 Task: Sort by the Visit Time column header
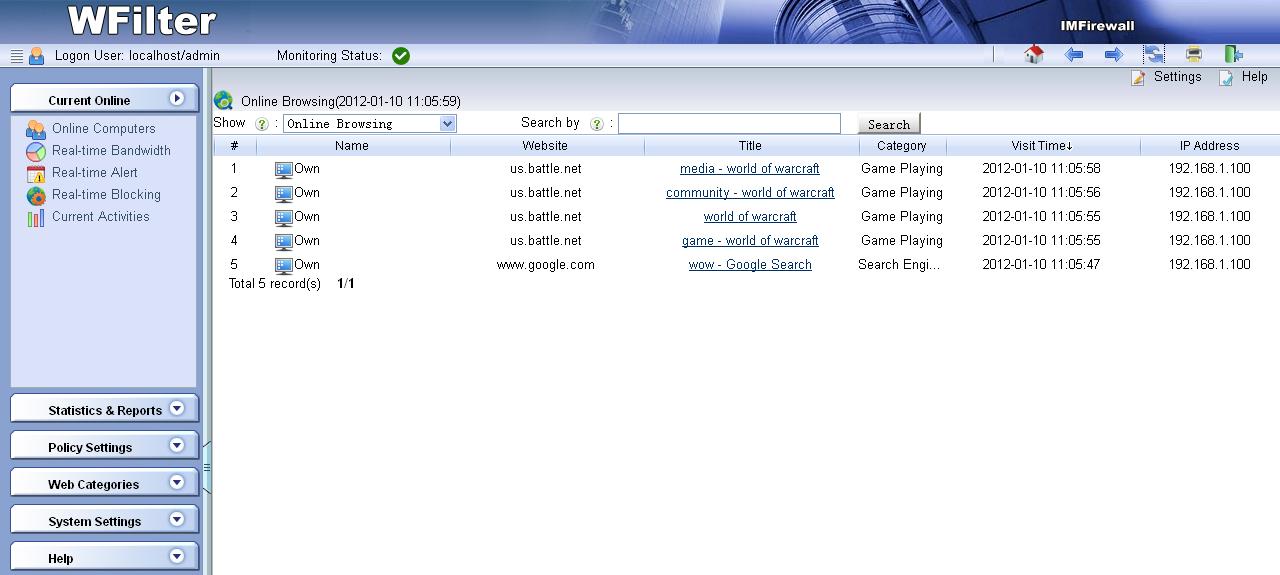[x=1042, y=146]
